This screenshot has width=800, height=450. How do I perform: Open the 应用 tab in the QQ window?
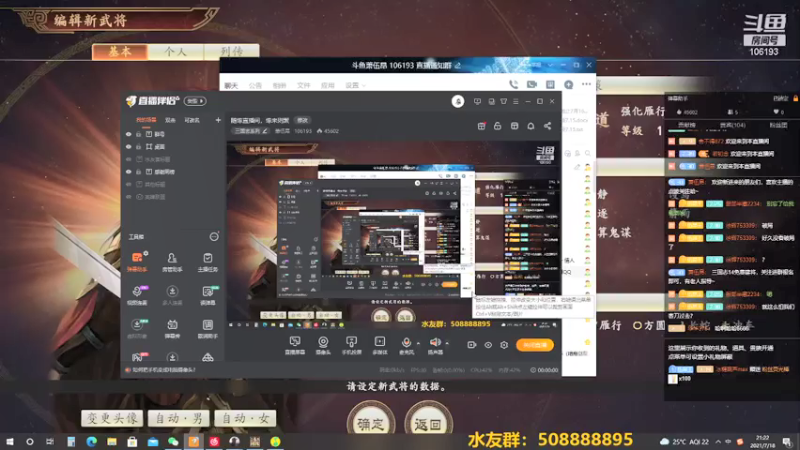(x=328, y=85)
